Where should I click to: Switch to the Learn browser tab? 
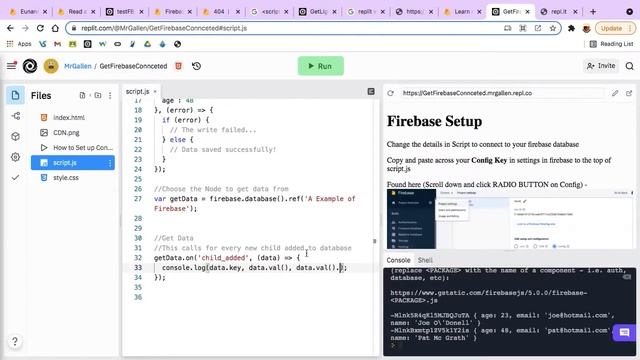(x=462, y=12)
